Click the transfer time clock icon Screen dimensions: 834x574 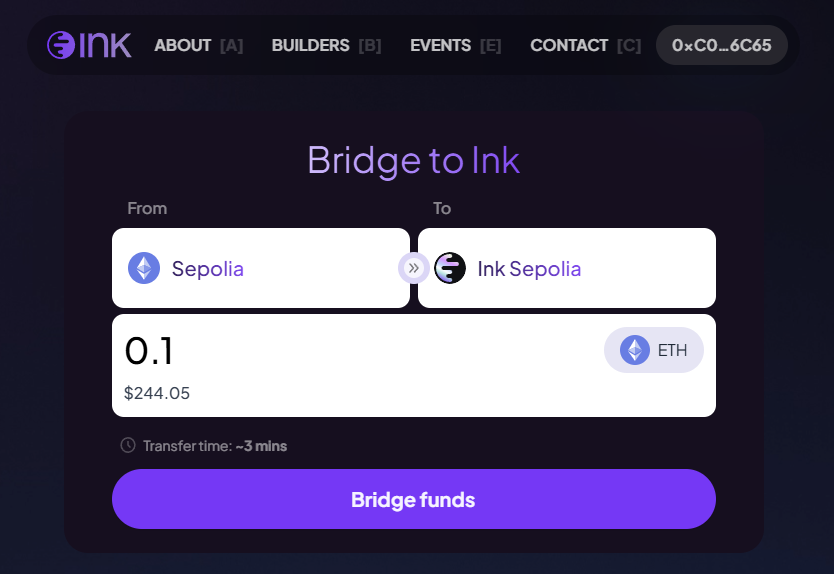(128, 445)
